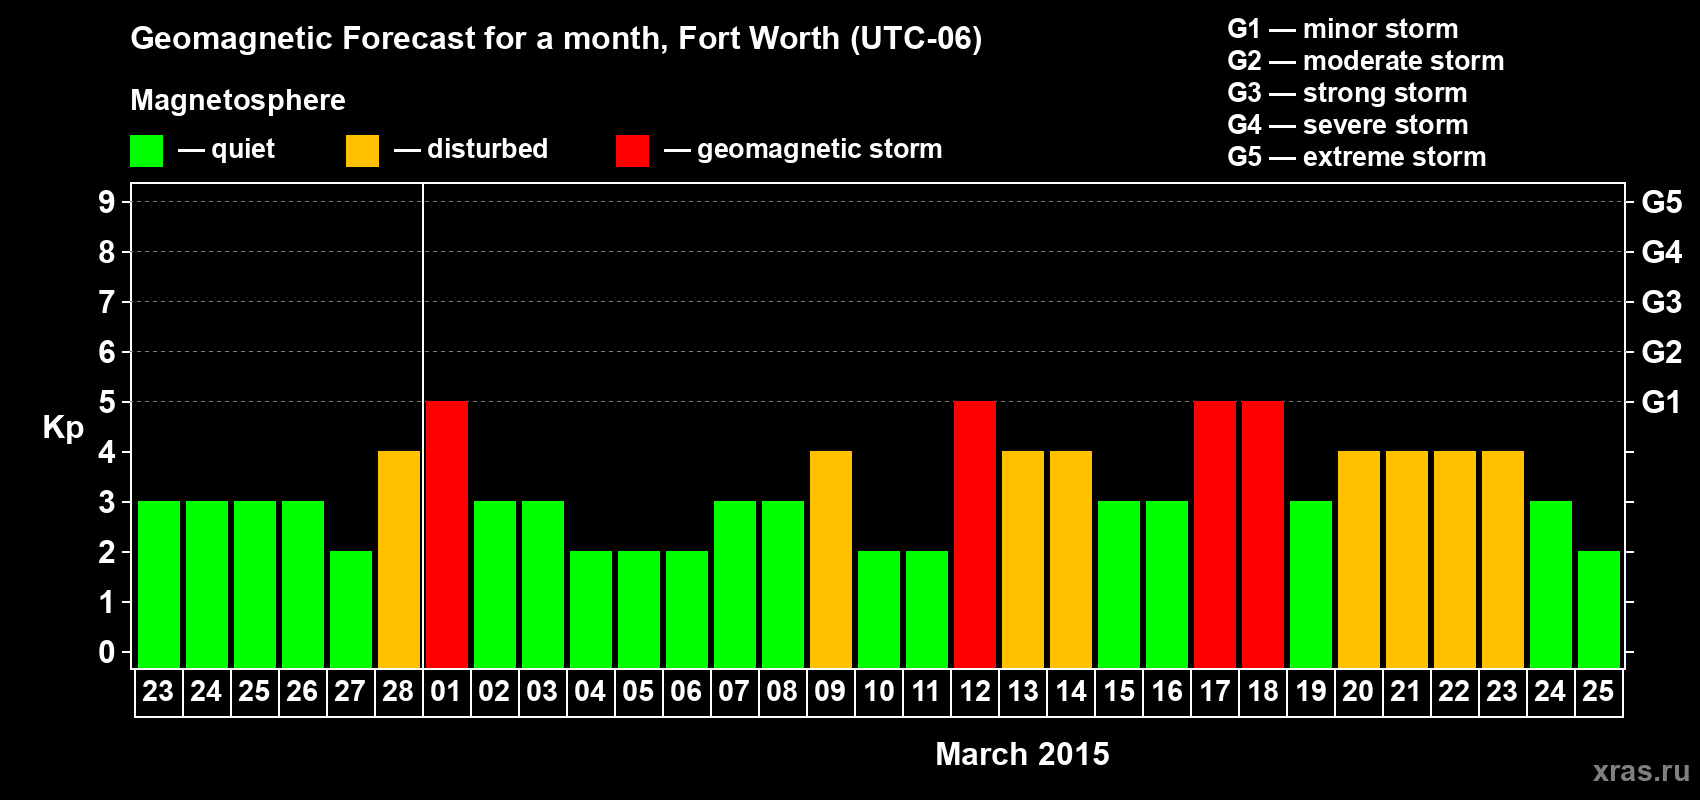Select the green bar for February 27
The image size is (1700, 800).
tap(351, 609)
